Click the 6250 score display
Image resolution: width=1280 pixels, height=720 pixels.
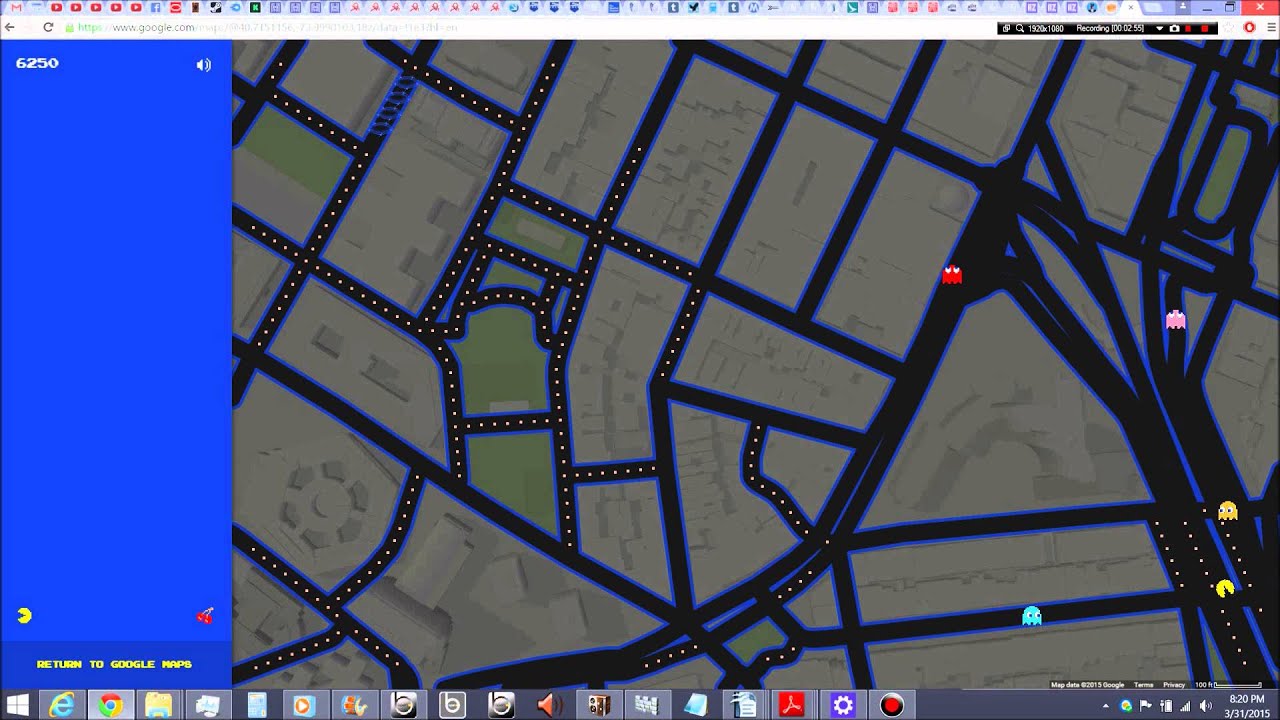click(x=37, y=63)
